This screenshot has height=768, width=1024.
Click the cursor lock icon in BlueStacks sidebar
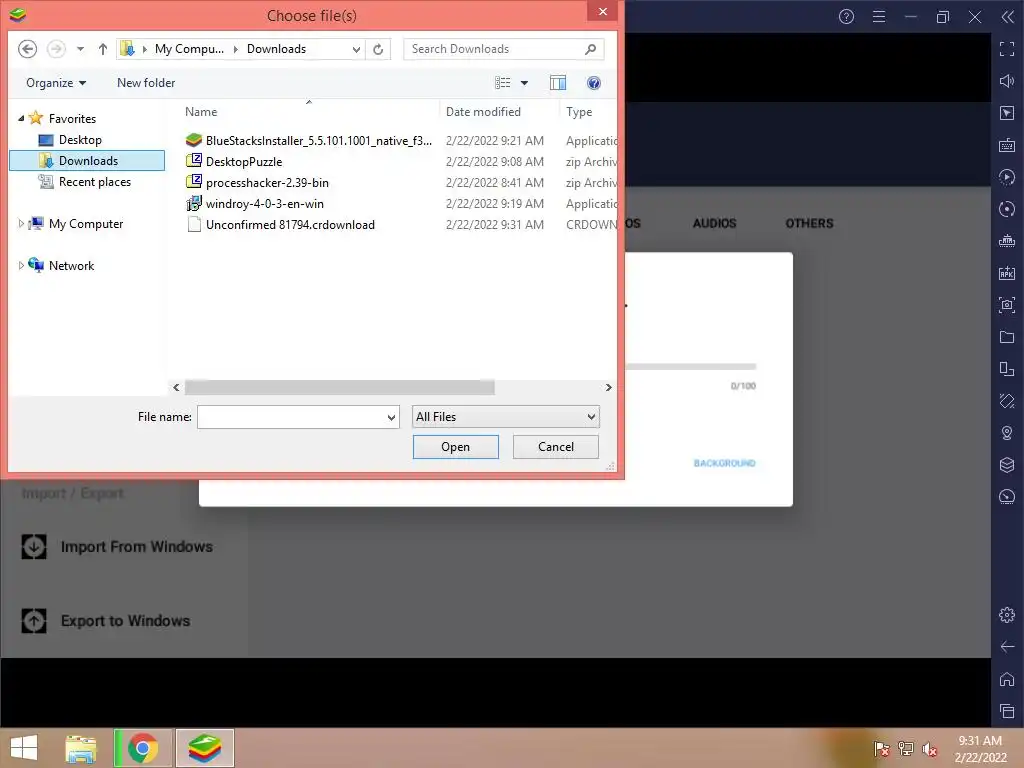coord(1006,113)
